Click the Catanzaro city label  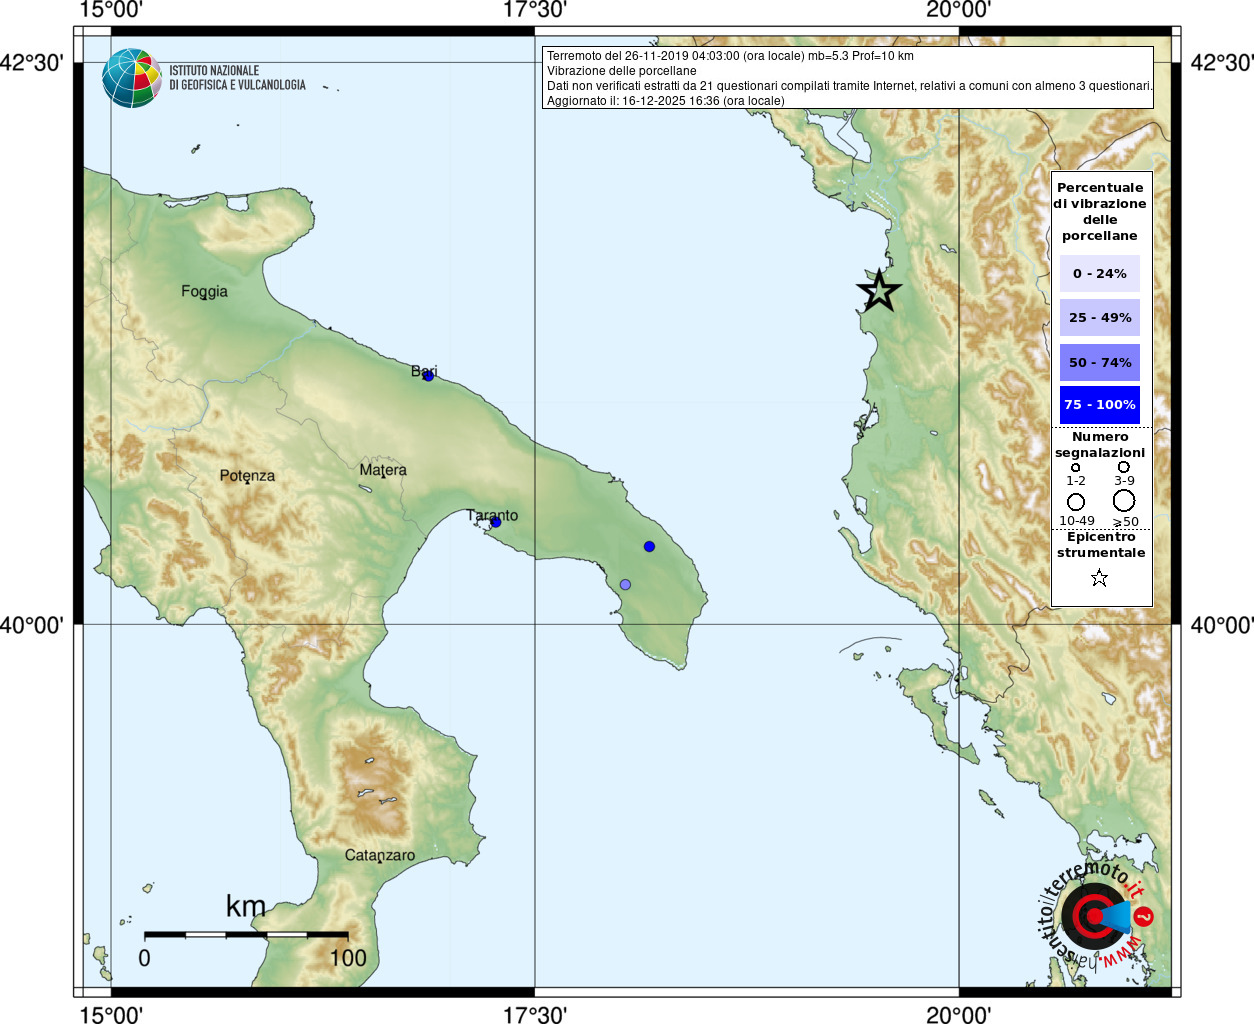coord(379,855)
